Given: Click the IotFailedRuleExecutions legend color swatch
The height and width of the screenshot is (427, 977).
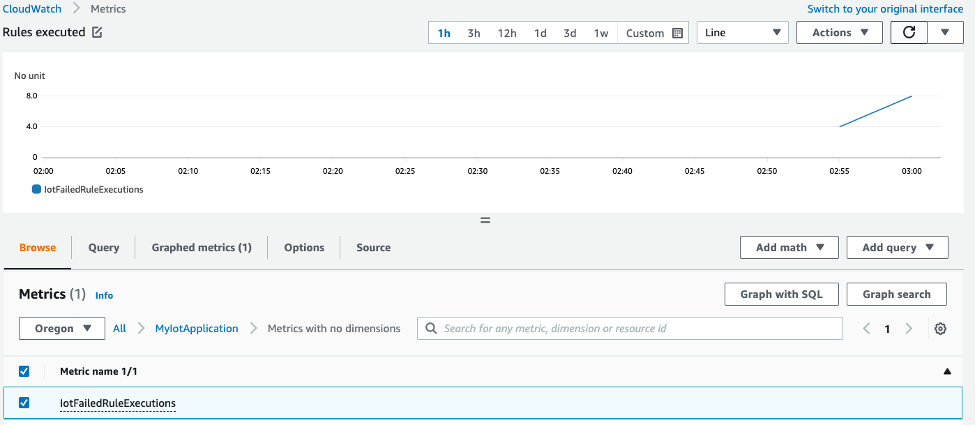Looking at the screenshot, I should click(x=36, y=190).
